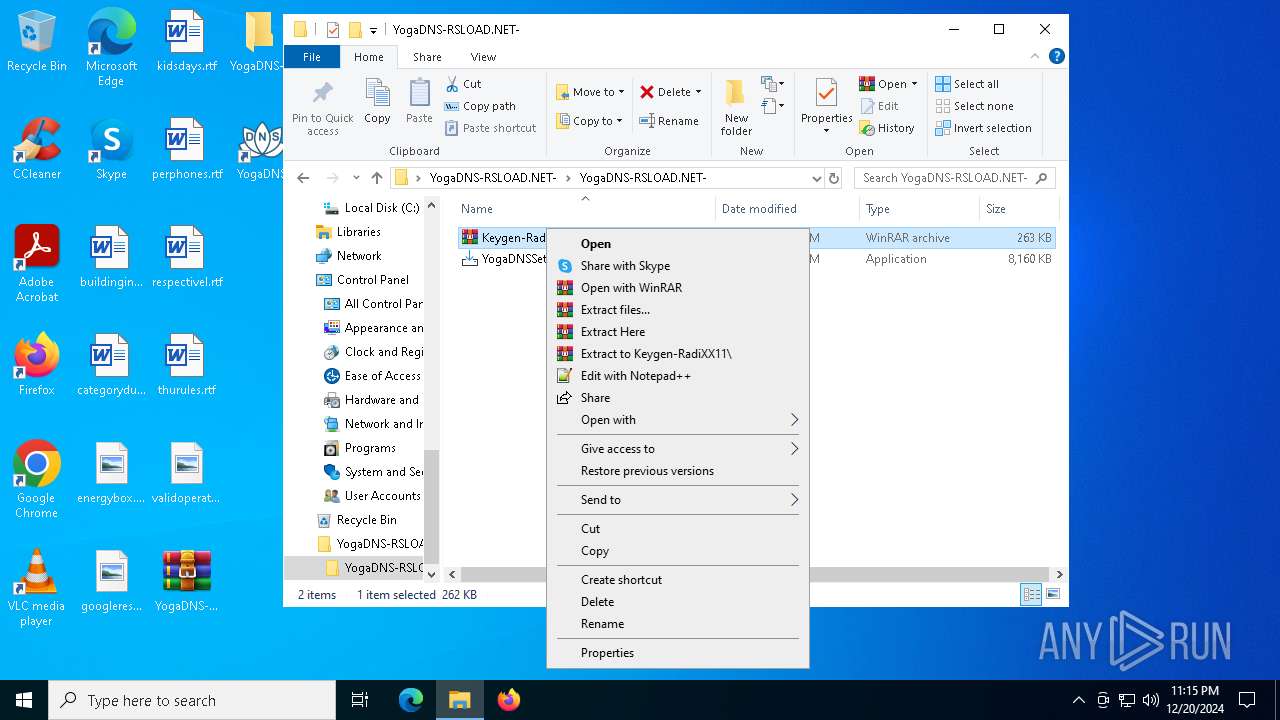Choose Open with WinRAR

tap(678, 288)
